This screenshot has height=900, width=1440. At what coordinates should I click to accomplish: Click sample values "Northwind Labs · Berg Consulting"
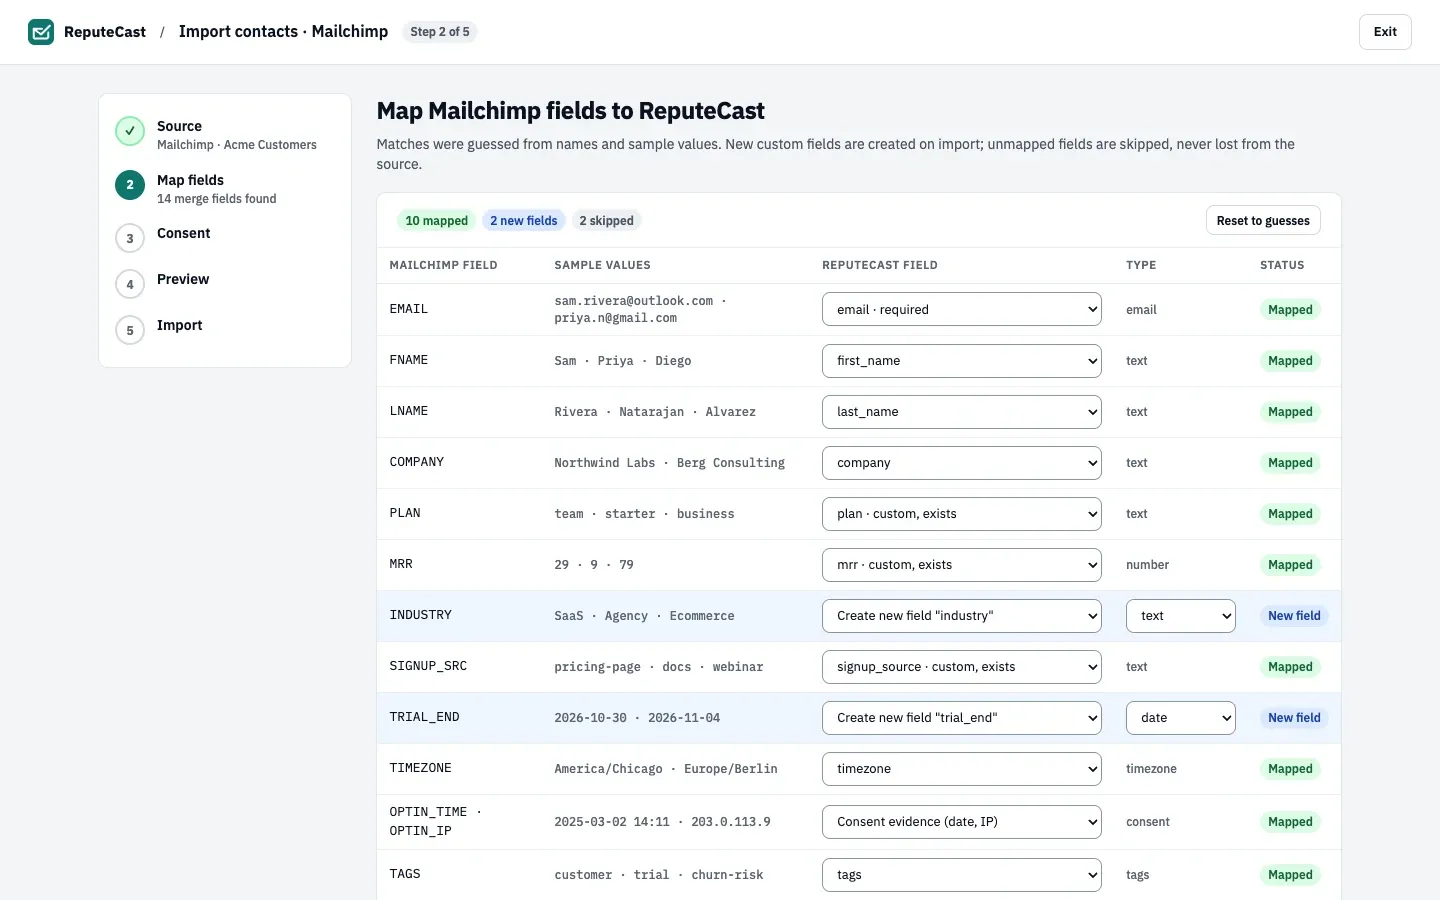click(670, 463)
